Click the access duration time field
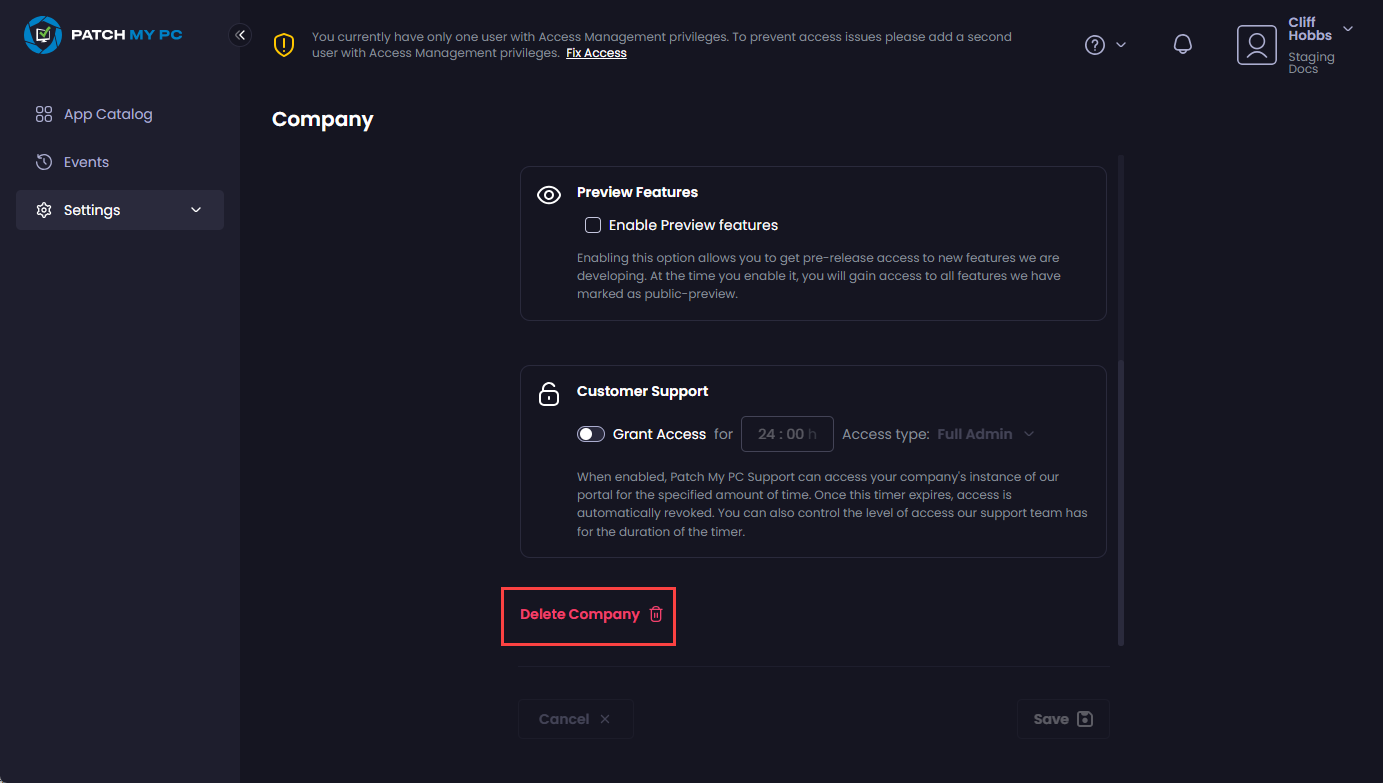The image size is (1383, 783). [787, 434]
